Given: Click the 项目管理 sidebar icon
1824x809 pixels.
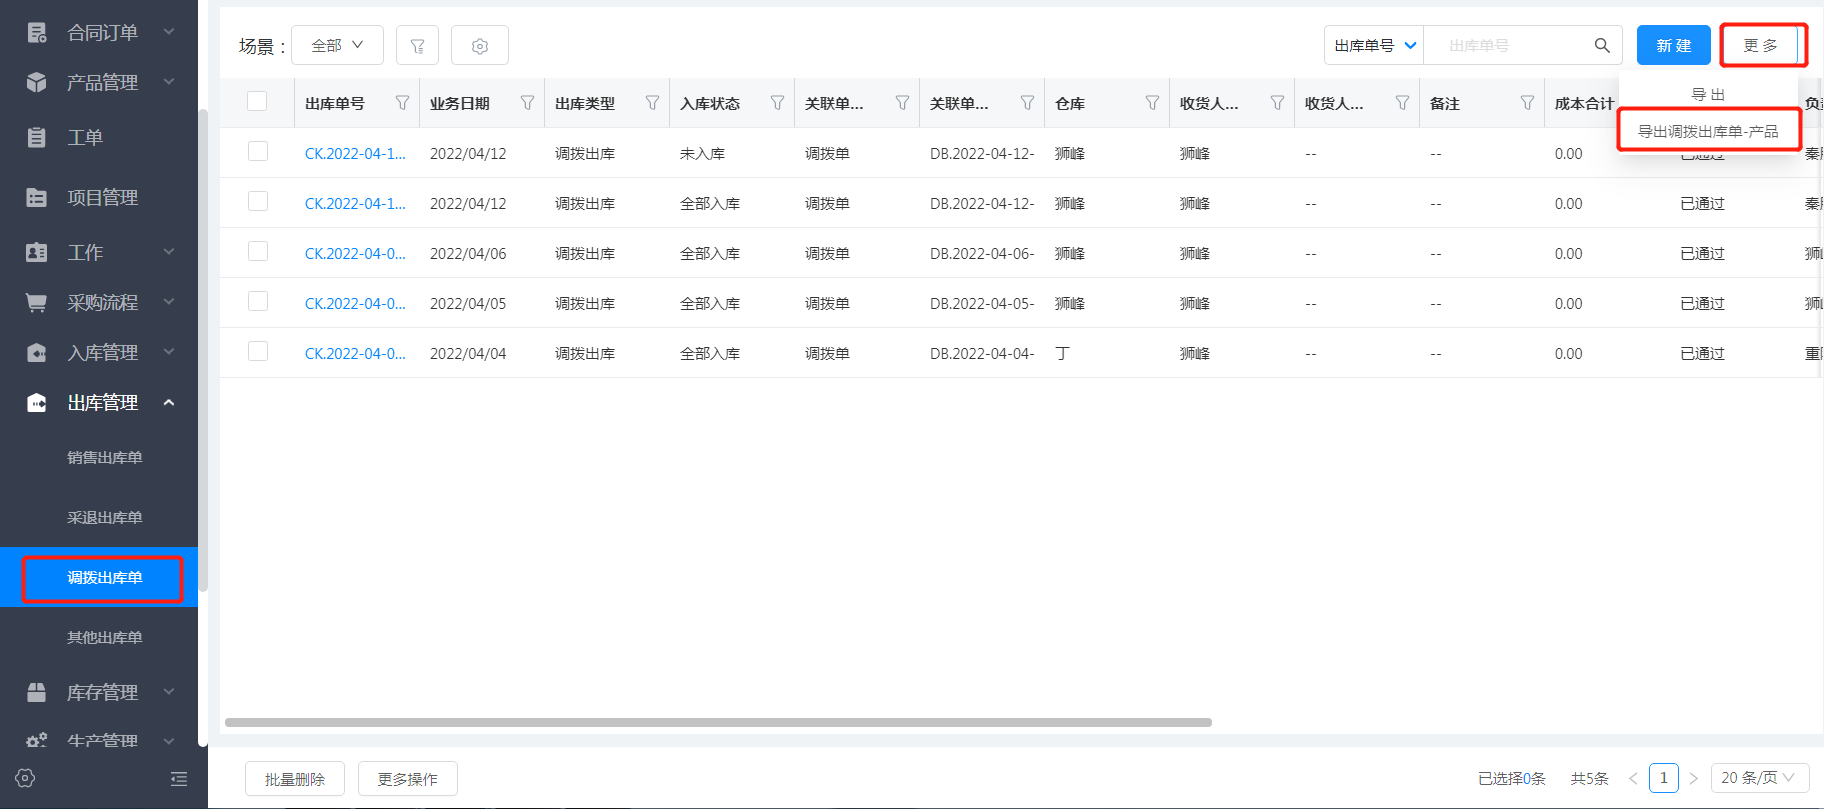Looking at the screenshot, I should click(37, 197).
